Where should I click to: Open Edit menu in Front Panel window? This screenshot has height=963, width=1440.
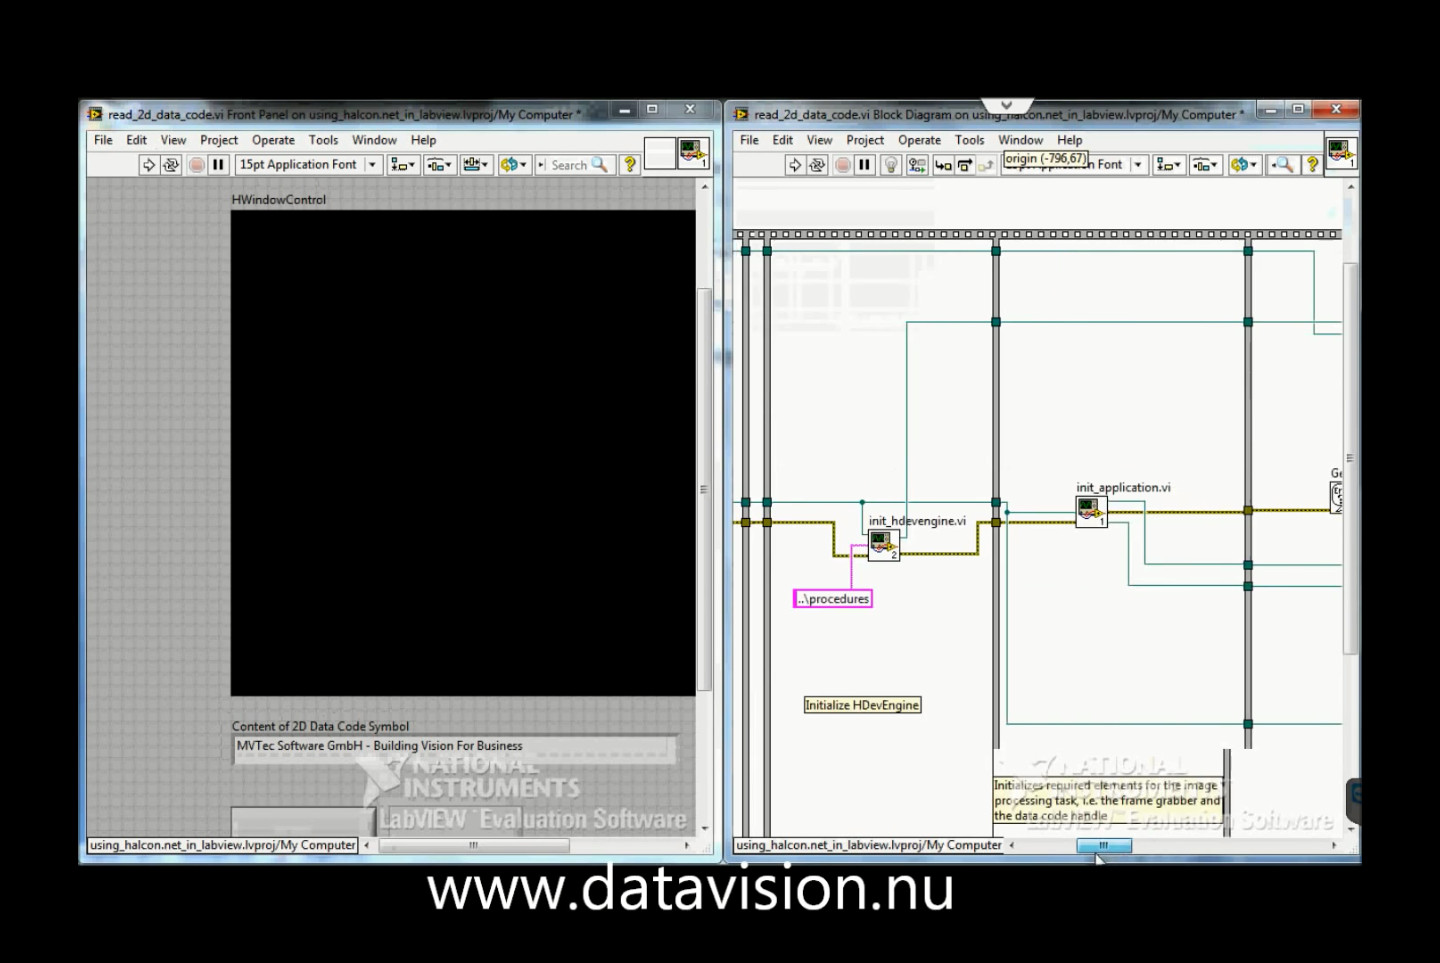click(136, 140)
